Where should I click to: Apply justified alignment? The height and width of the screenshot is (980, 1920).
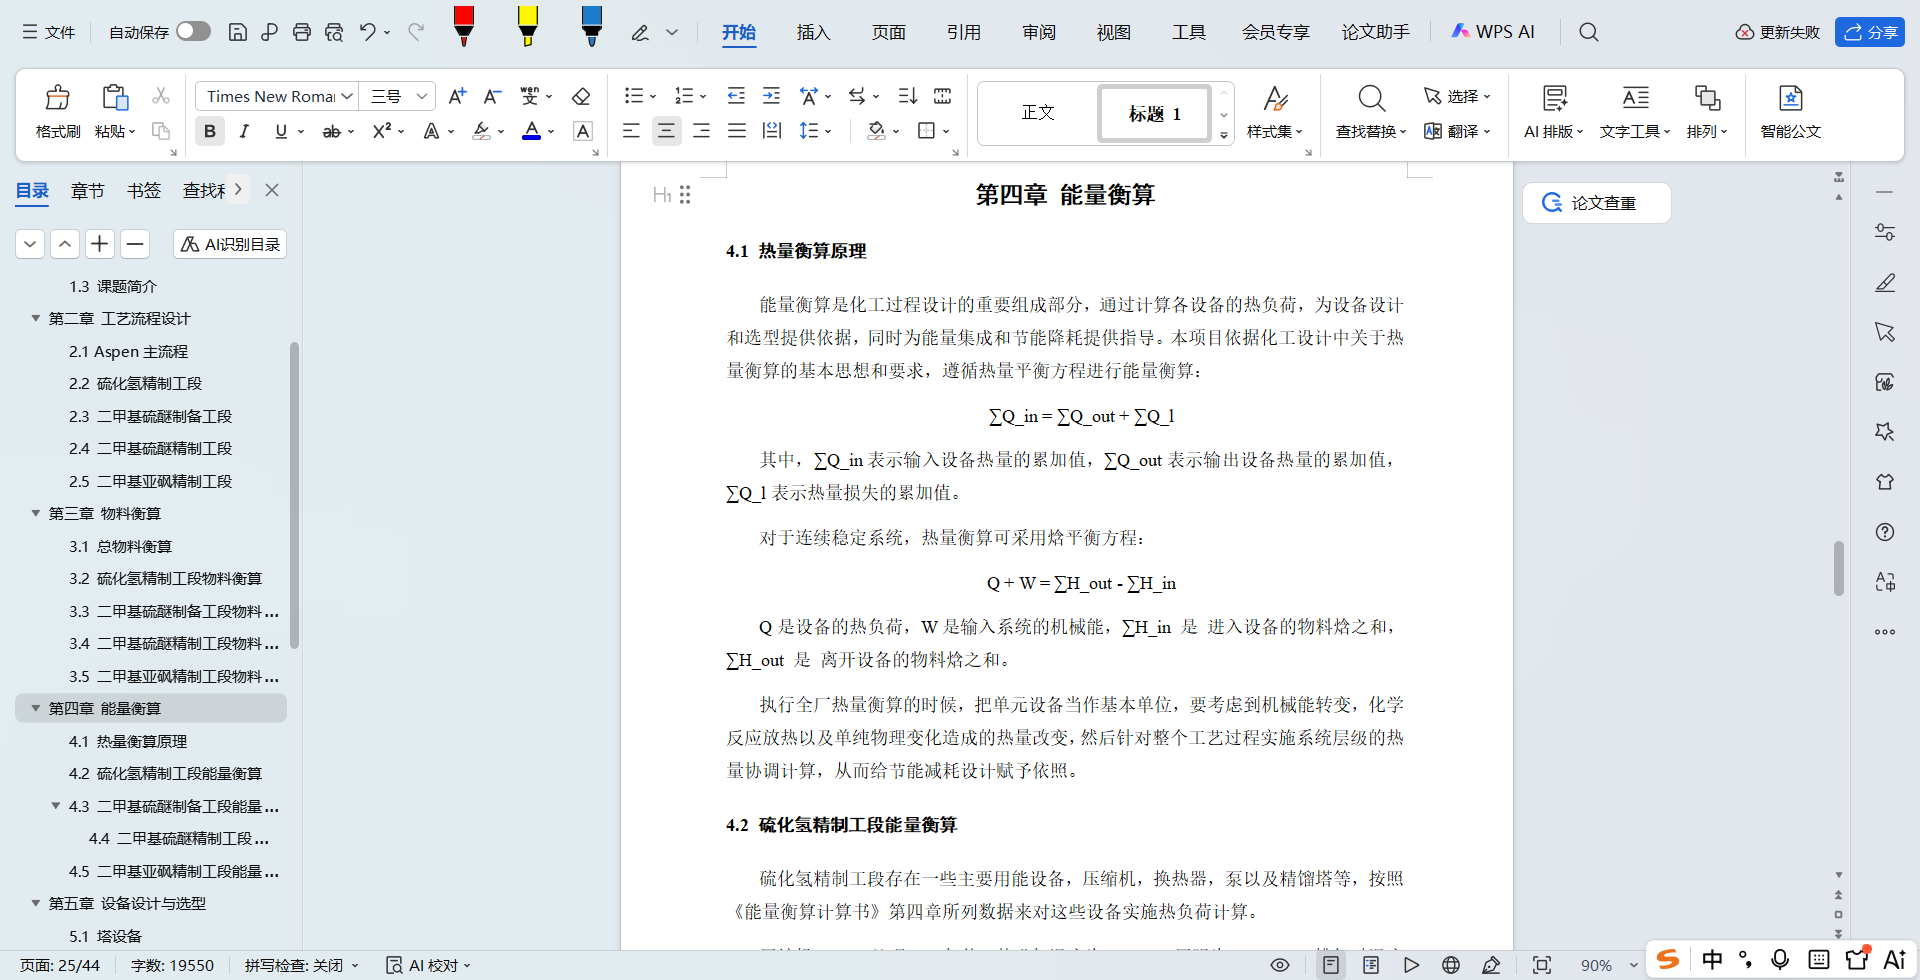[x=737, y=131]
